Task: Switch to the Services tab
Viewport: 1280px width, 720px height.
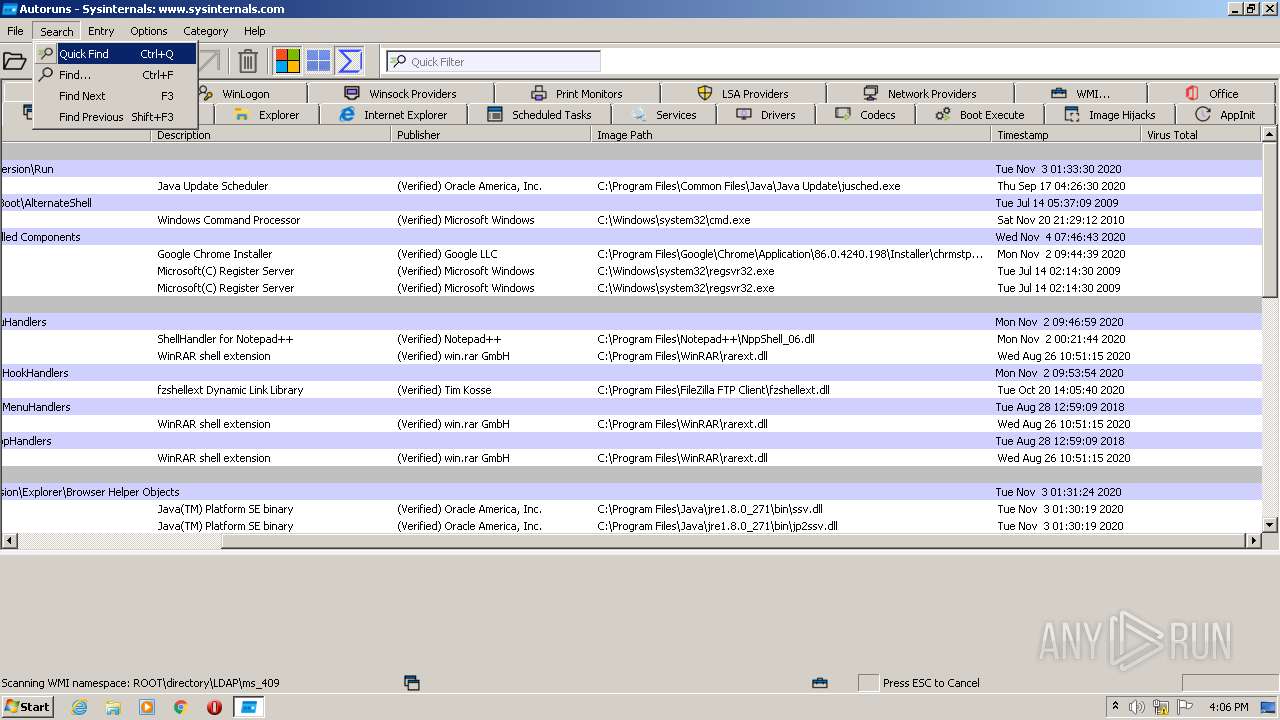Action: tap(664, 115)
